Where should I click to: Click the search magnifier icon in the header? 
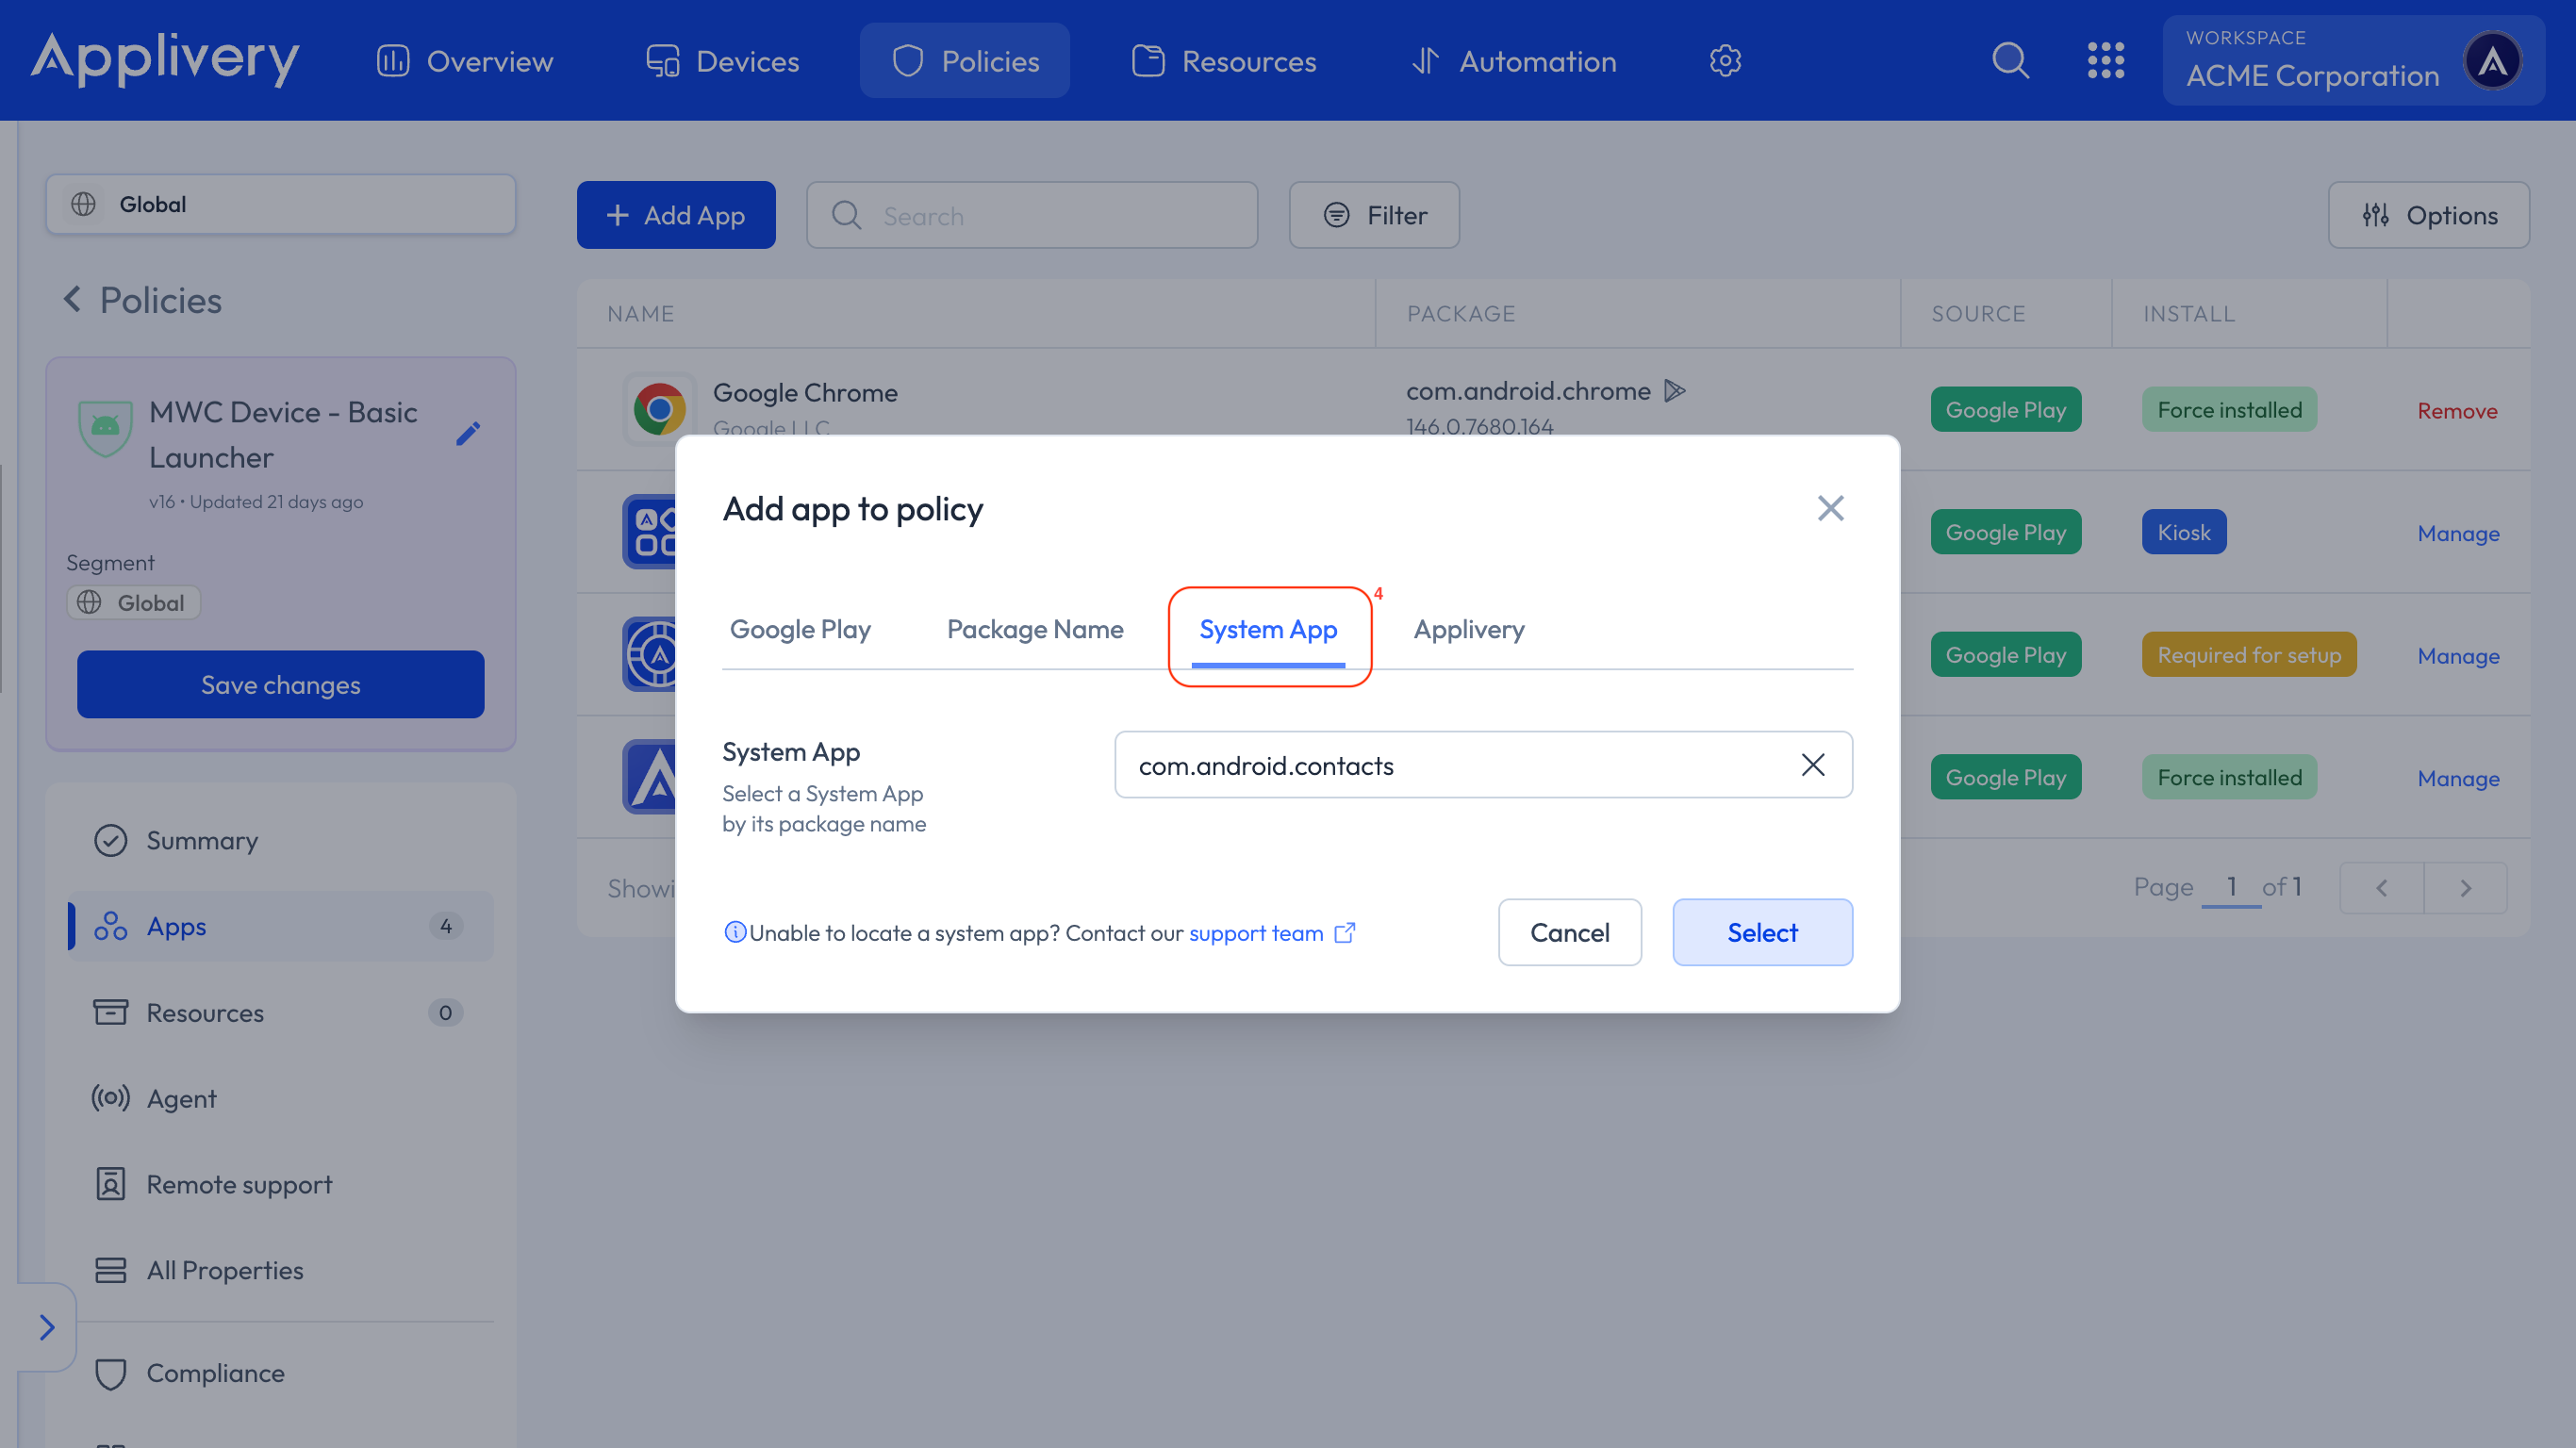tap(2010, 60)
